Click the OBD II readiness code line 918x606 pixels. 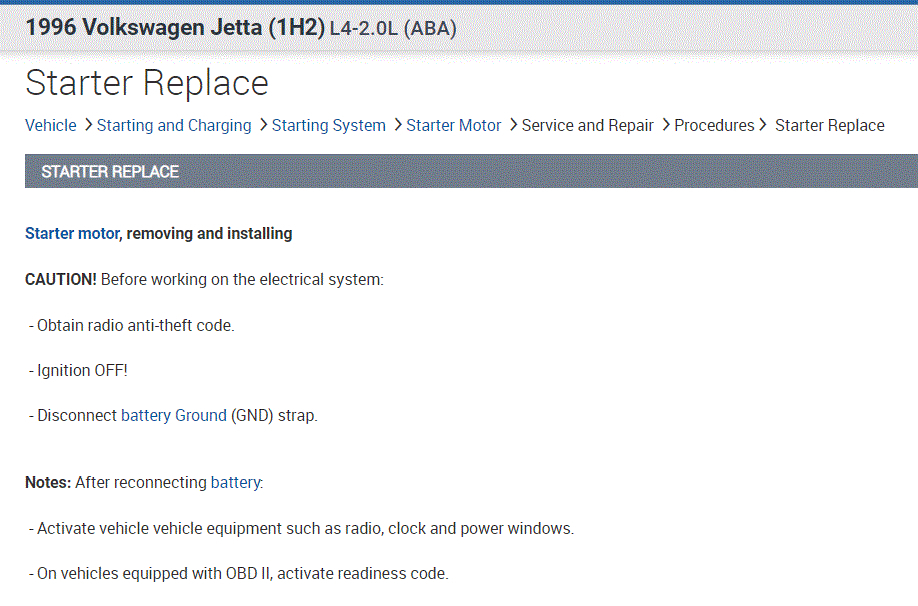[x=238, y=574]
